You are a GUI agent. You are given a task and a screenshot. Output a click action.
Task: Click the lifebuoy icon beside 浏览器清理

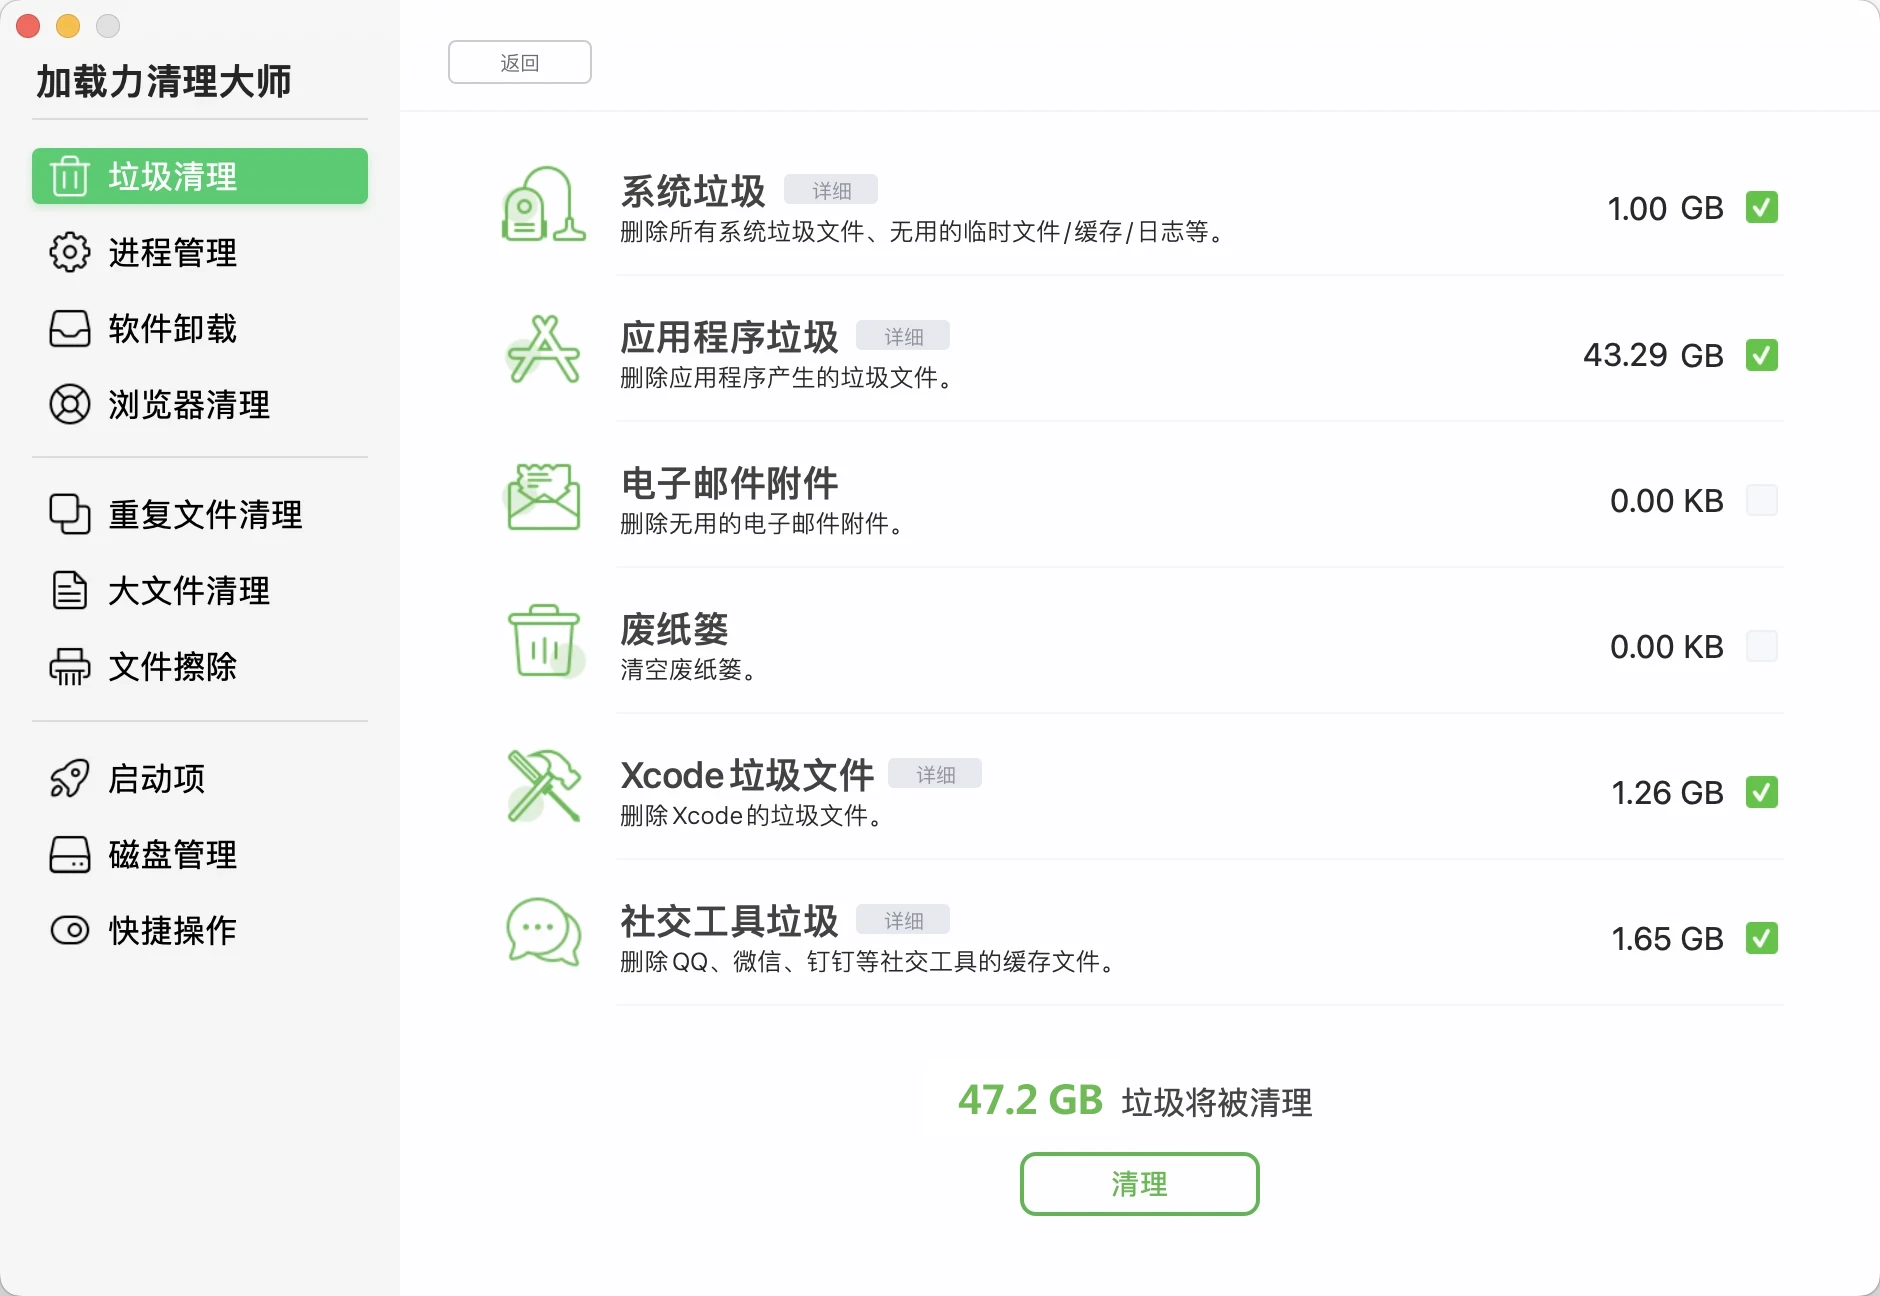69,404
